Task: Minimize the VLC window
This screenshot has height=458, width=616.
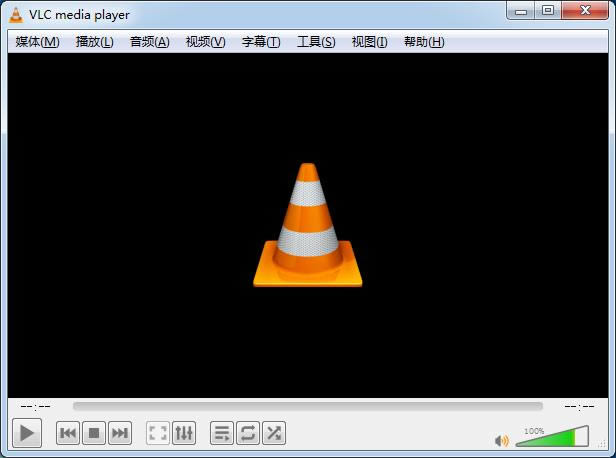Action: pos(521,11)
